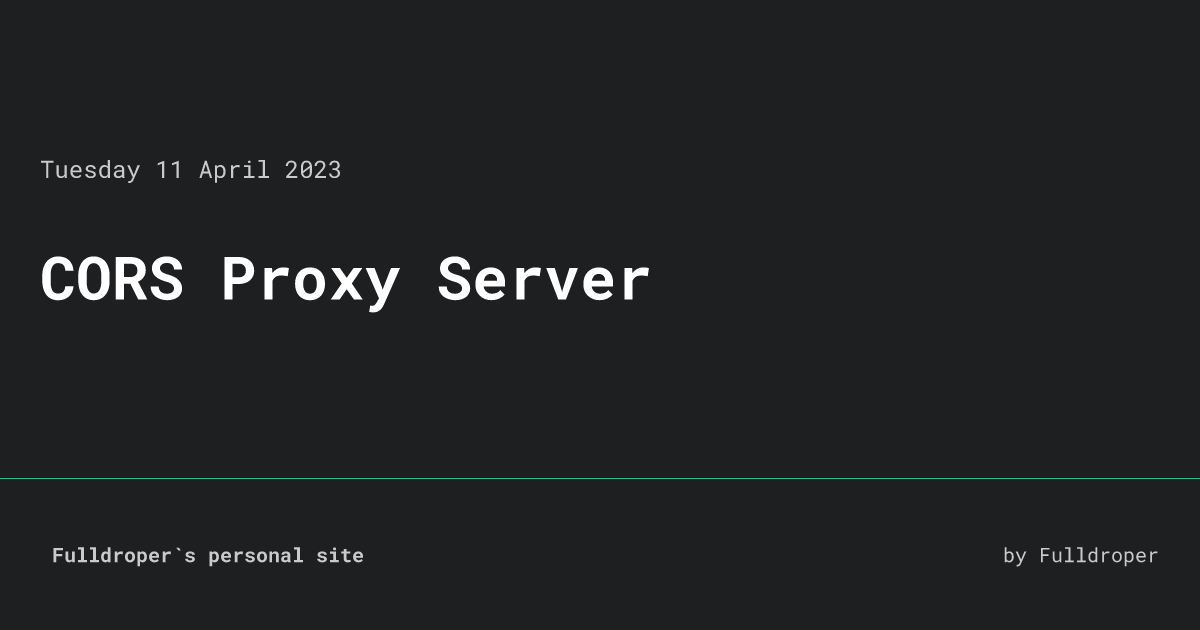Click the capital "A" in "April"

tap(206, 170)
